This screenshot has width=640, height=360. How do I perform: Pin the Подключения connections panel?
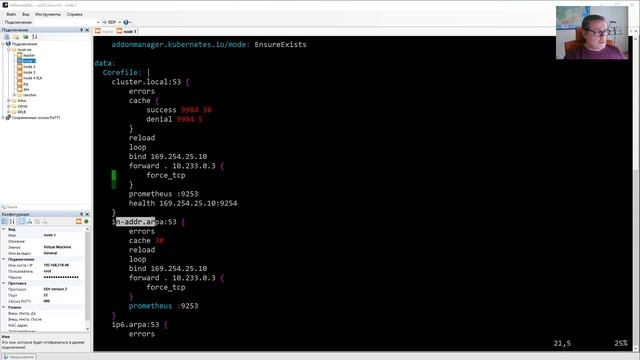pyautogui.click(x=82, y=30)
